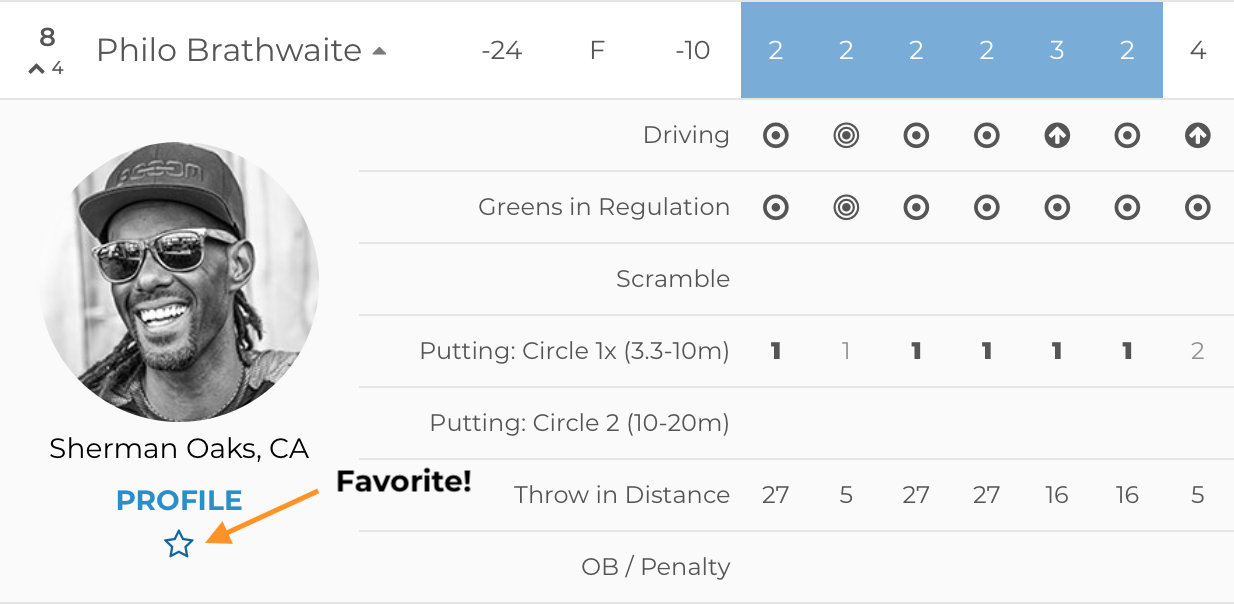Select the highlighted hole score of 3
Viewport: 1234px width, 604px height.
click(x=1057, y=50)
